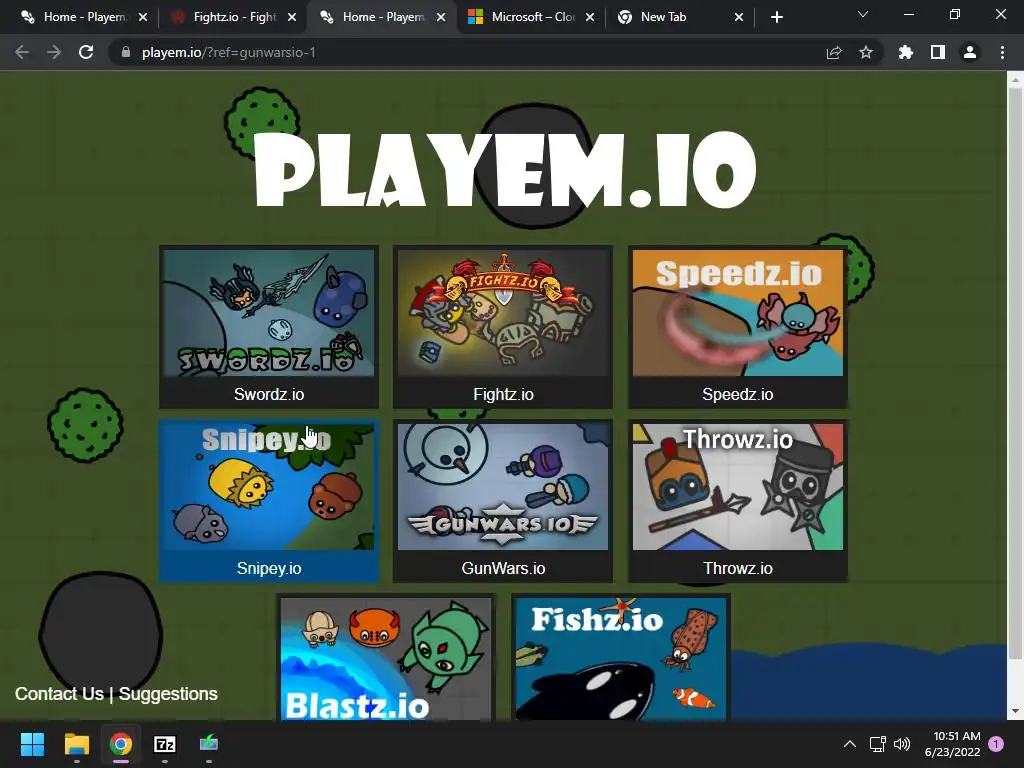Click the Fightz.io caption link
The image size is (1024, 768).
(x=504, y=394)
